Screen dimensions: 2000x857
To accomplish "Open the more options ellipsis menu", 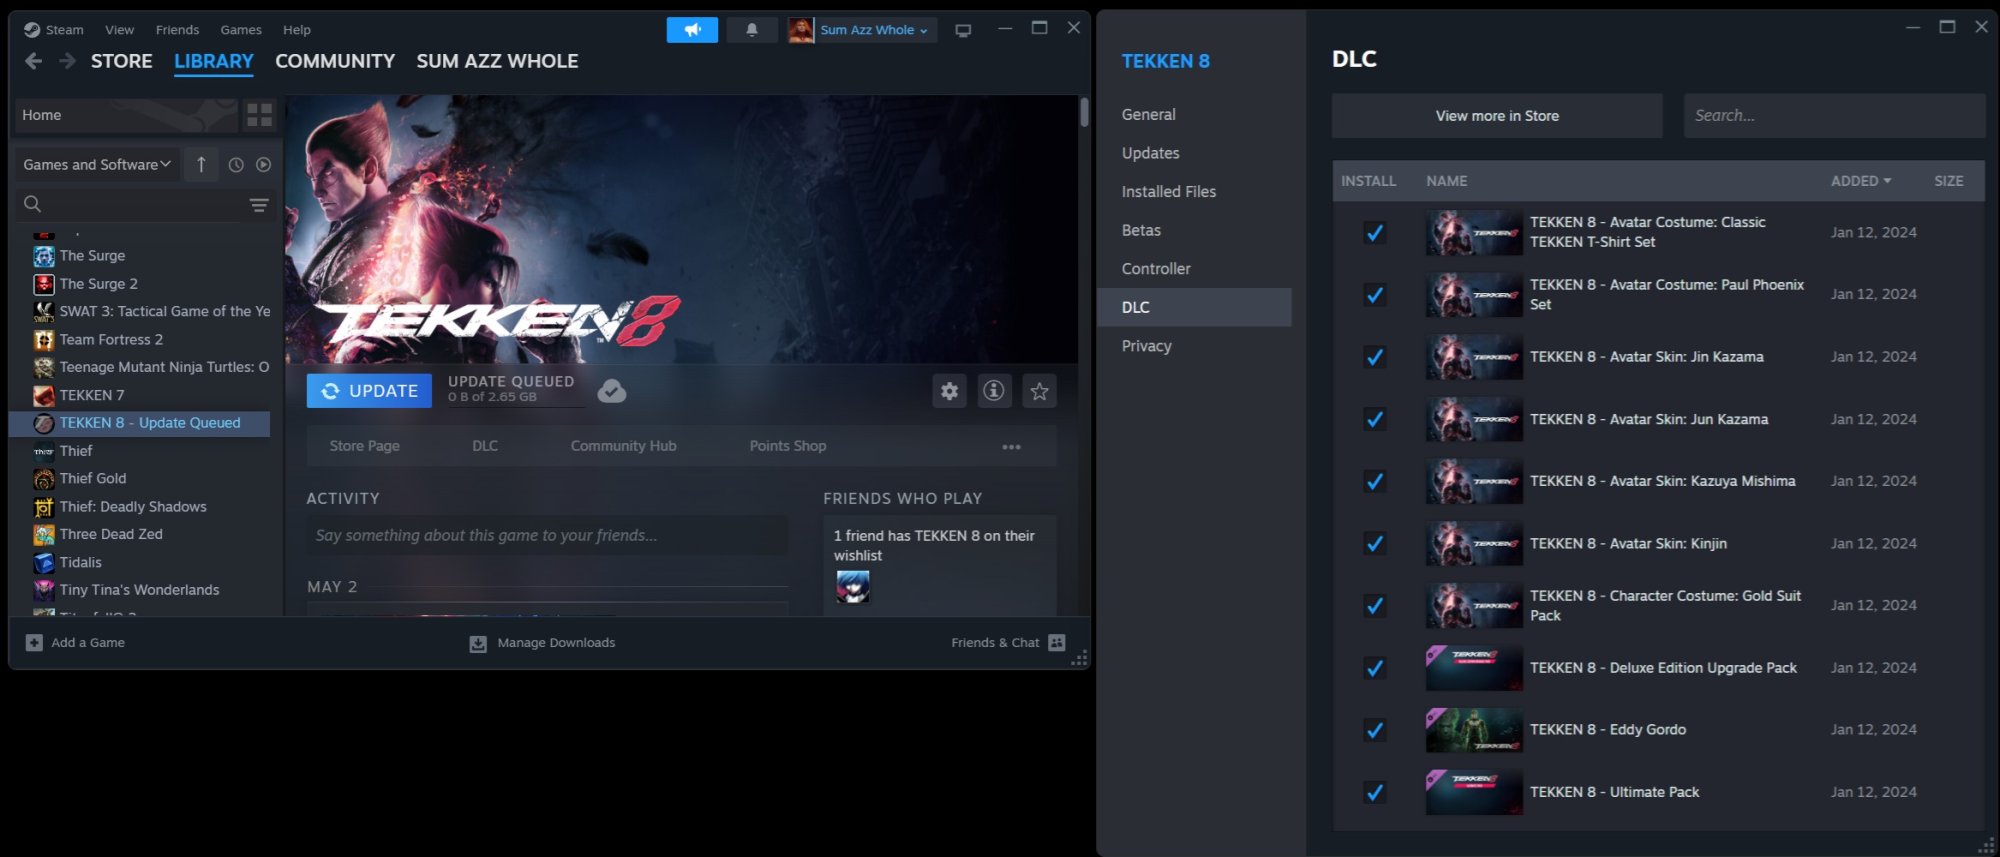I will pos(1012,447).
